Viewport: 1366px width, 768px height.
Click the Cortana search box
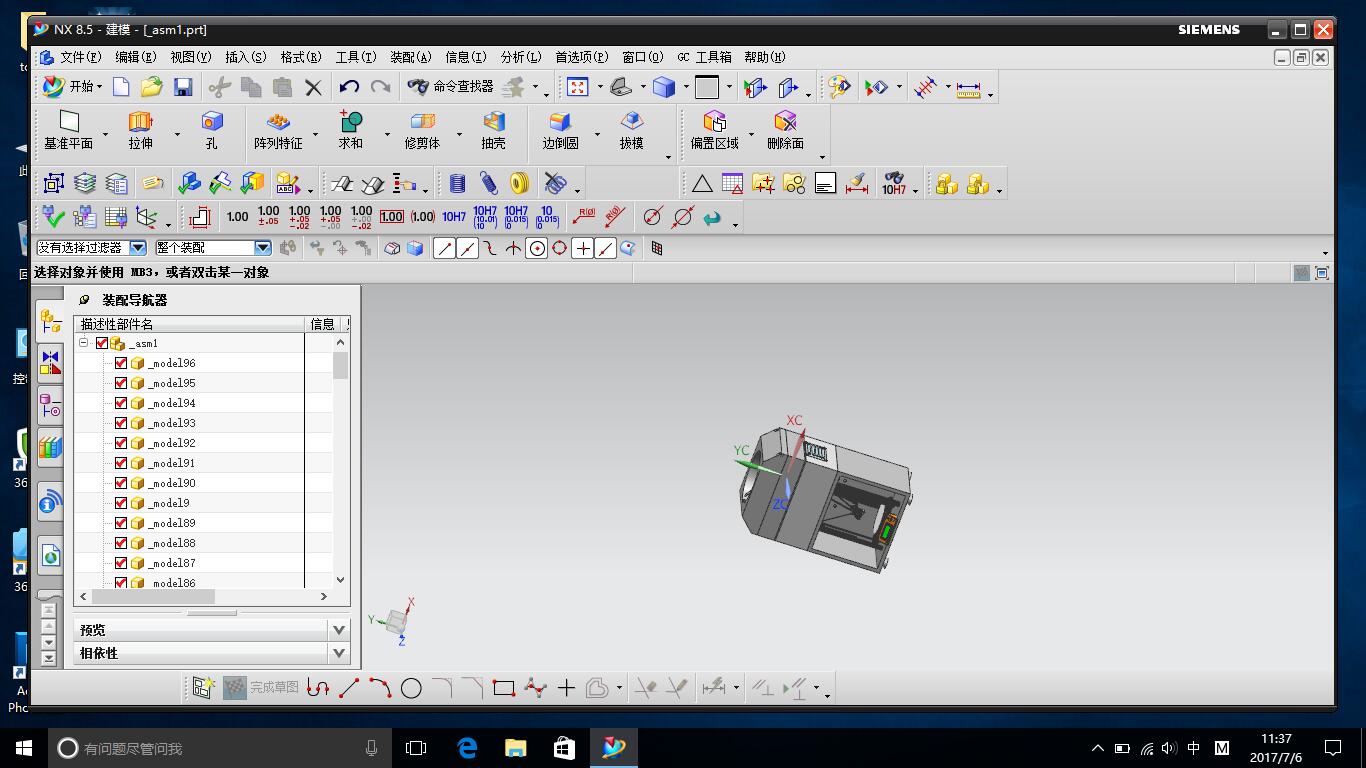(x=222, y=748)
